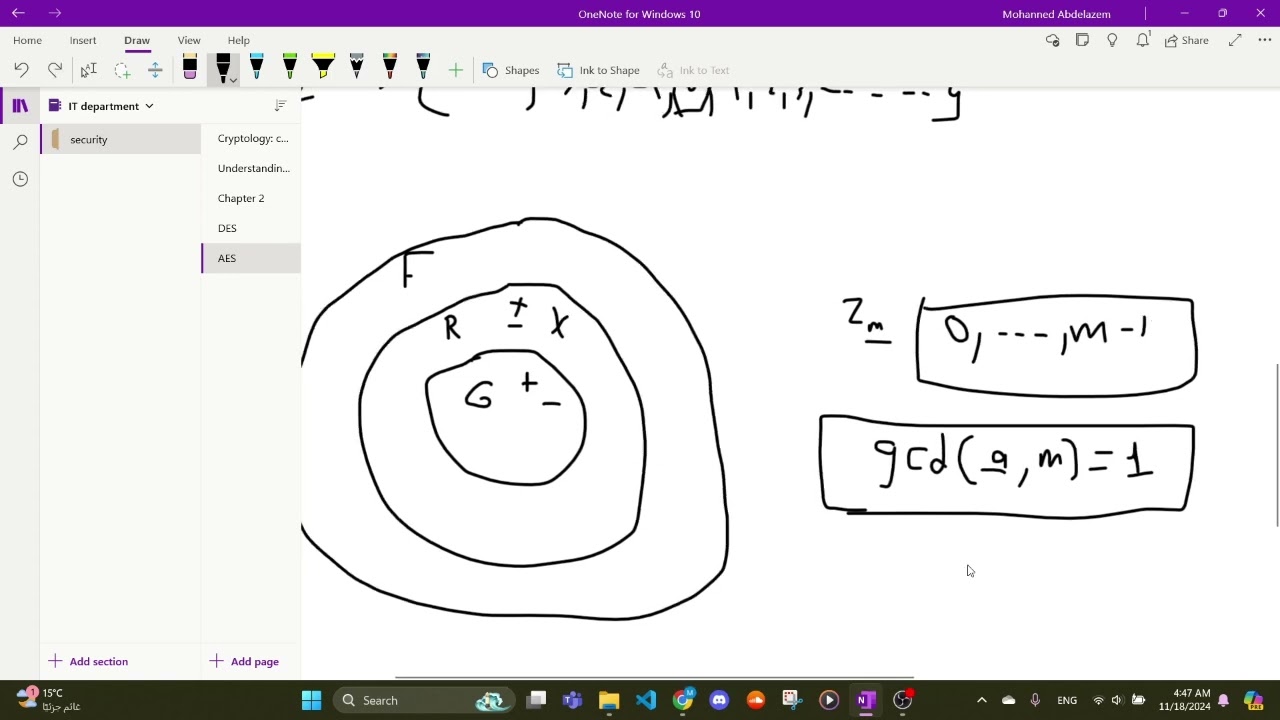Select the yellow highlighter pen

point(323,68)
